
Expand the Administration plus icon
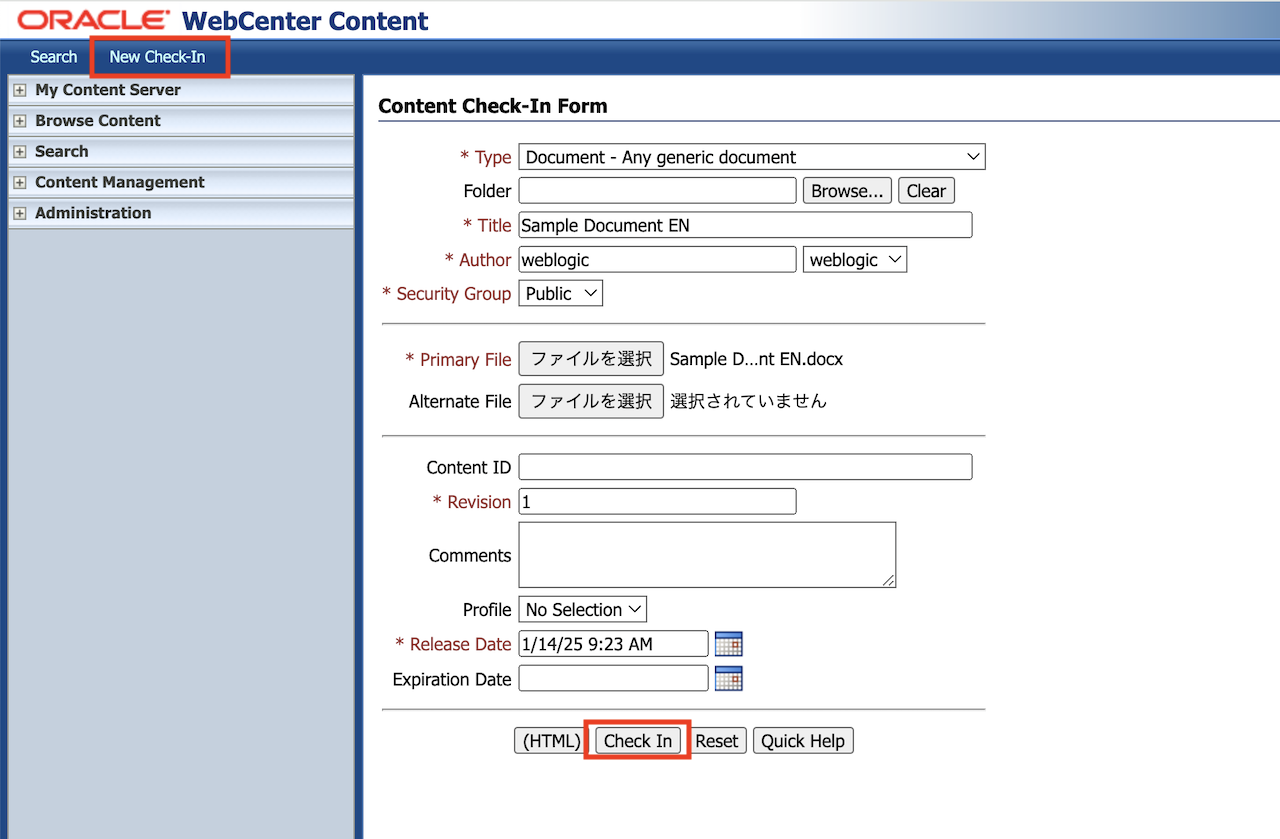tap(19, 213)
